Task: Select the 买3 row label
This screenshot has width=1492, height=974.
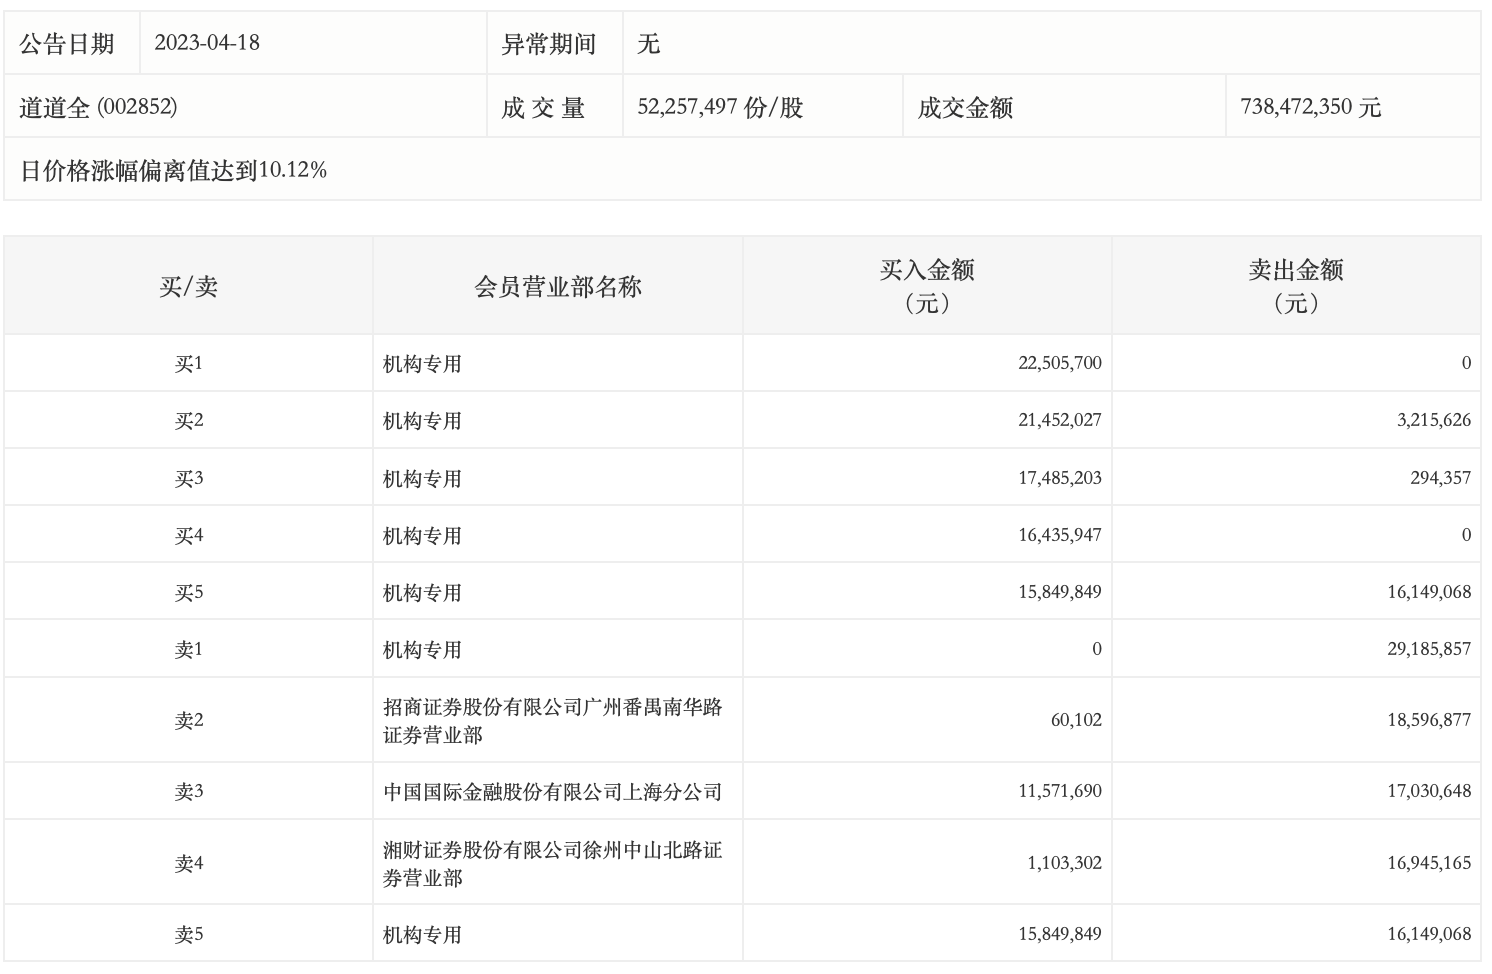Action: [x=188, y=479]
